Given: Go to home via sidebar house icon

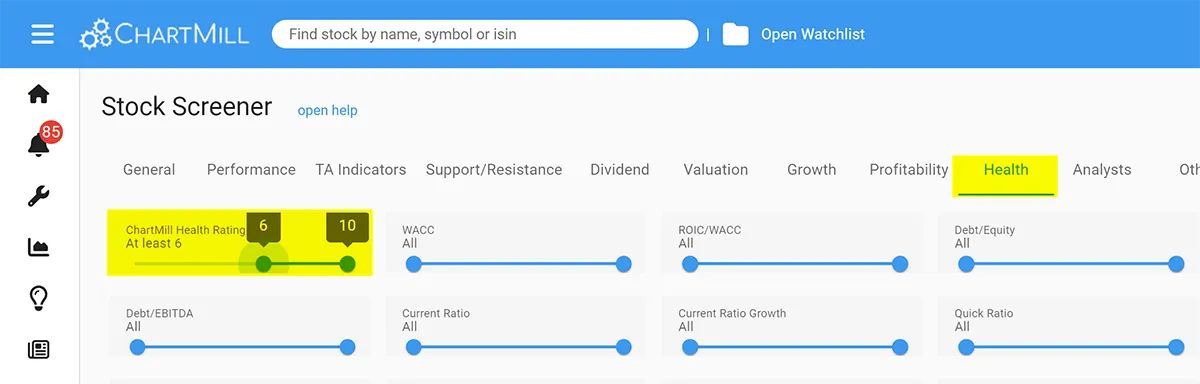Looking at the screenshot, I should pos(38,94).
